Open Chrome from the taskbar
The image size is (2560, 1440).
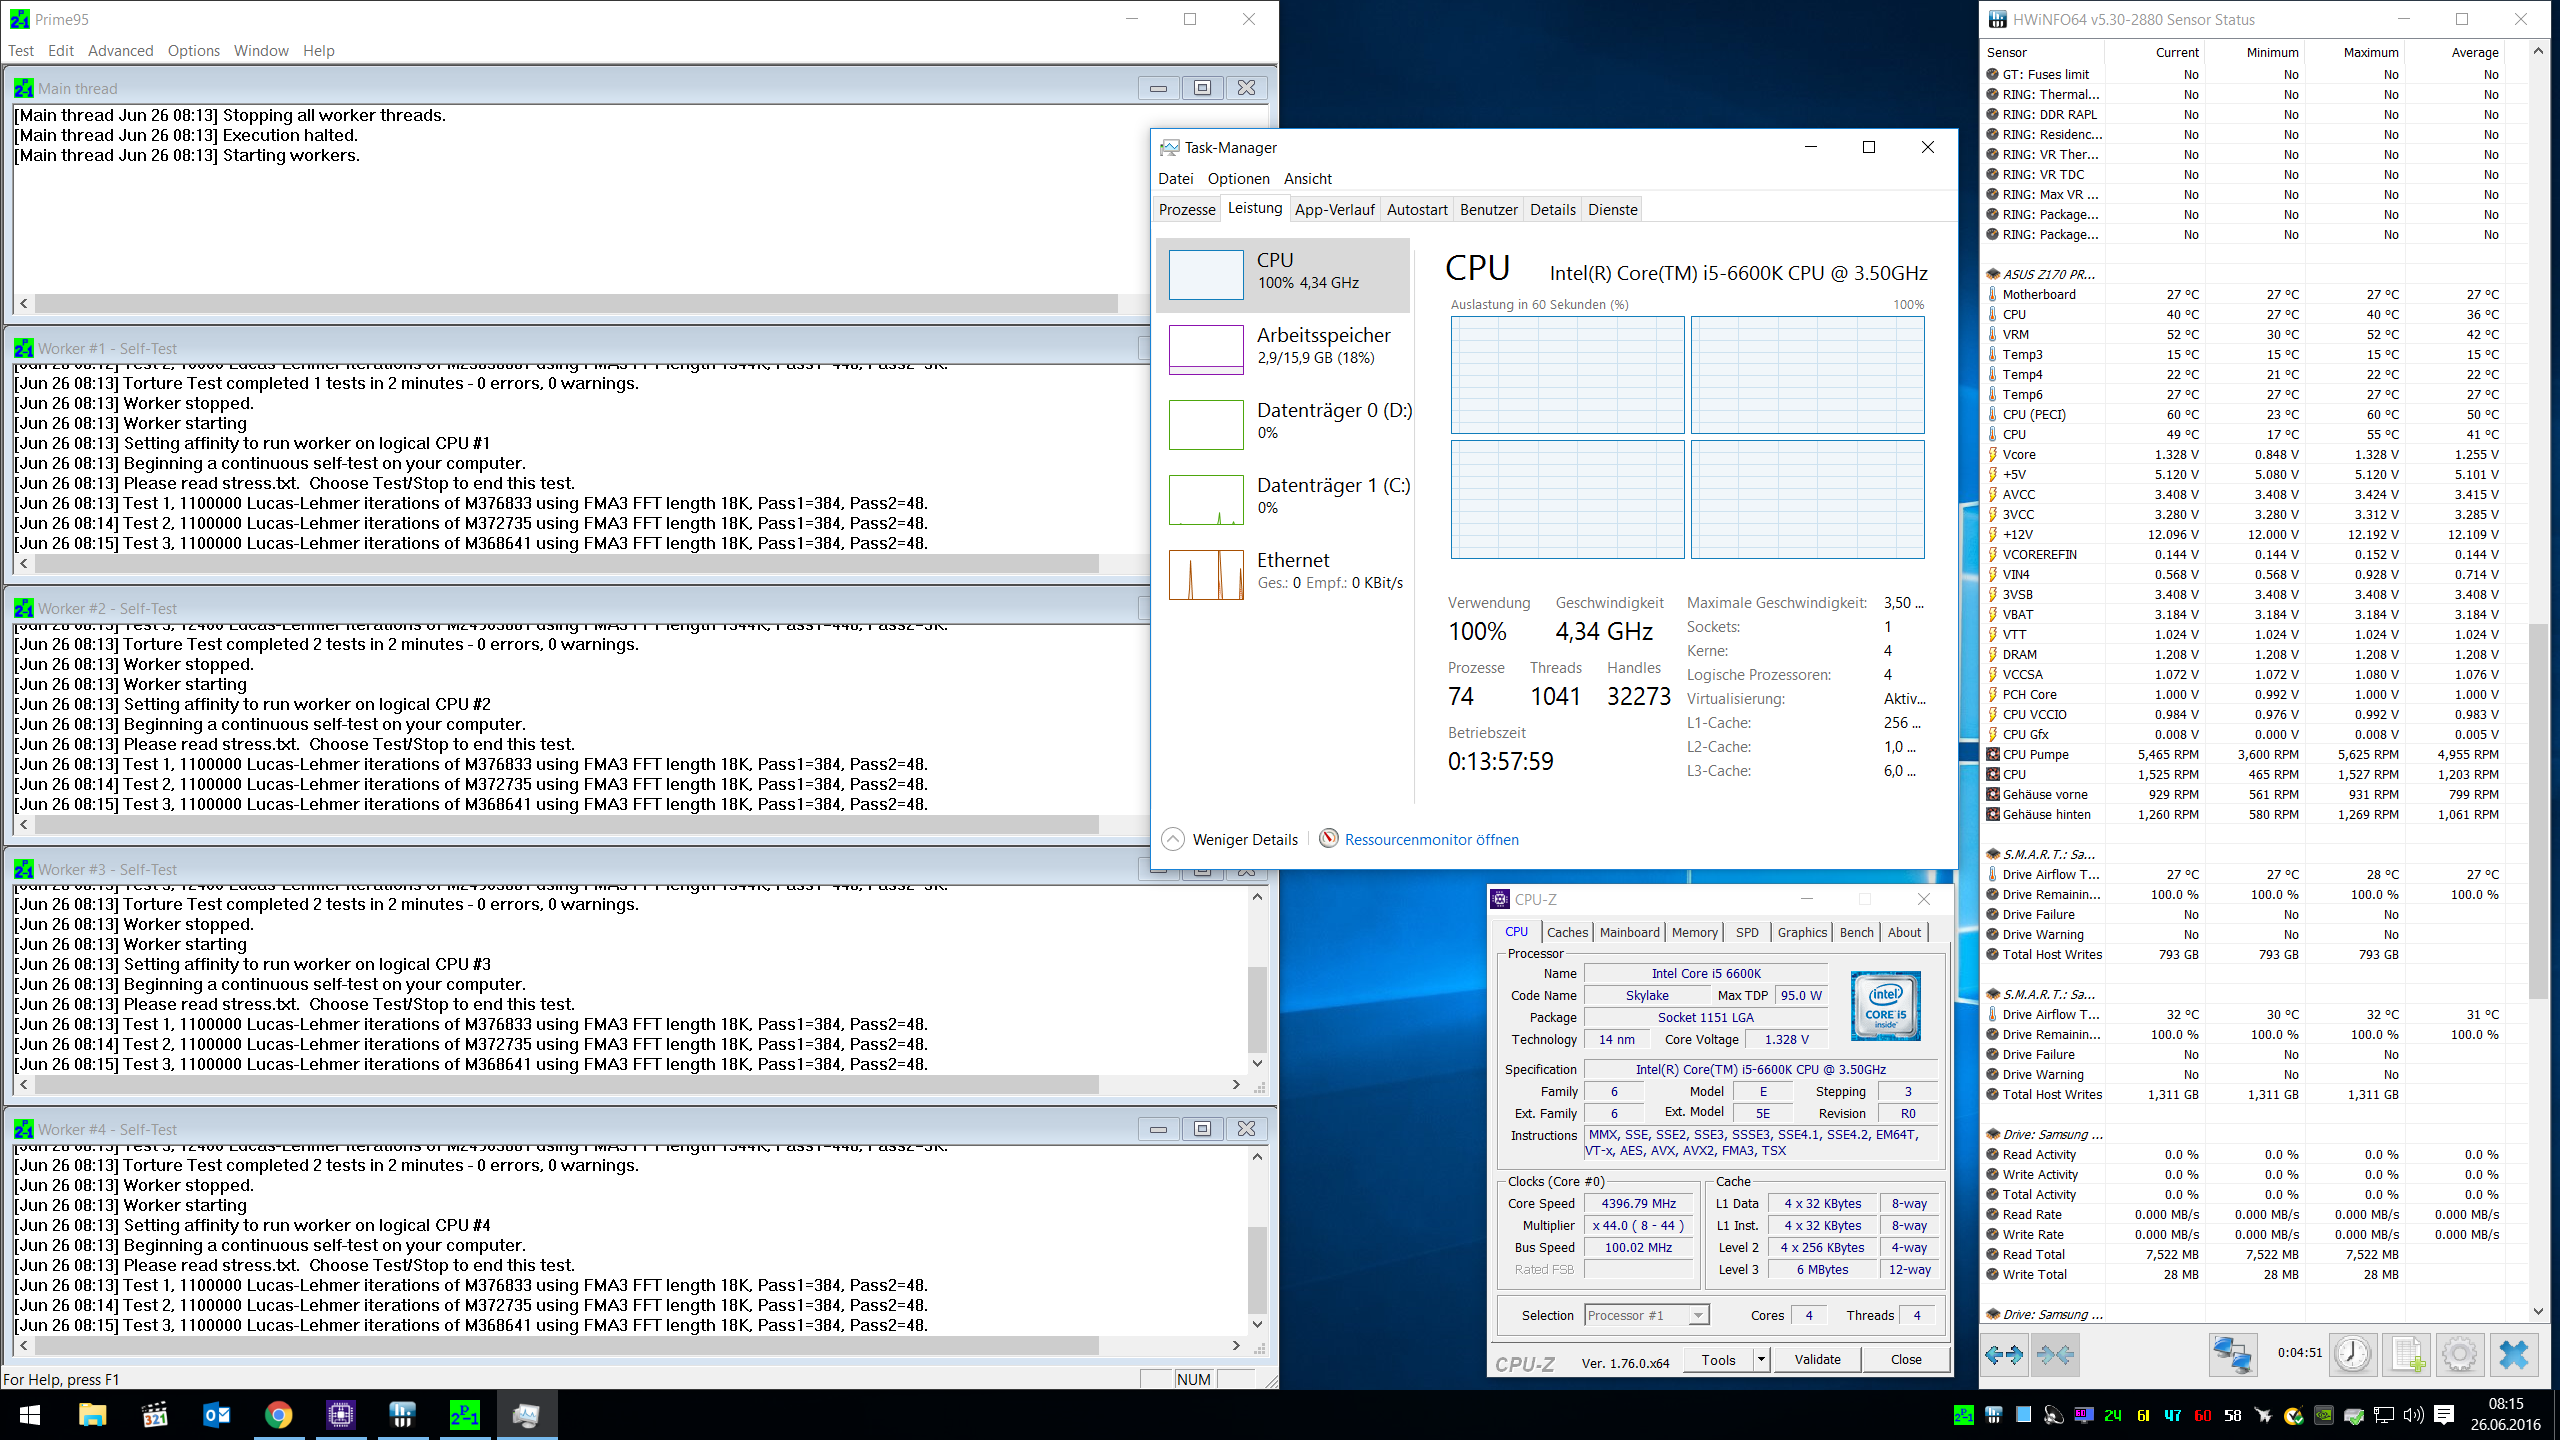coord(278,1415)
